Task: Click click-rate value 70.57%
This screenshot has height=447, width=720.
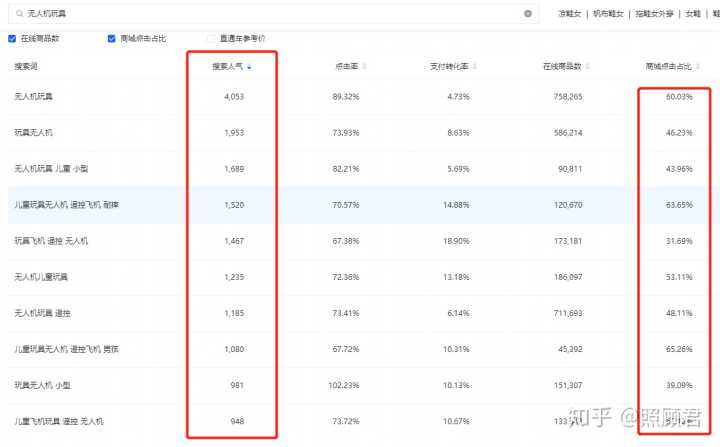Action: [346, 205]
